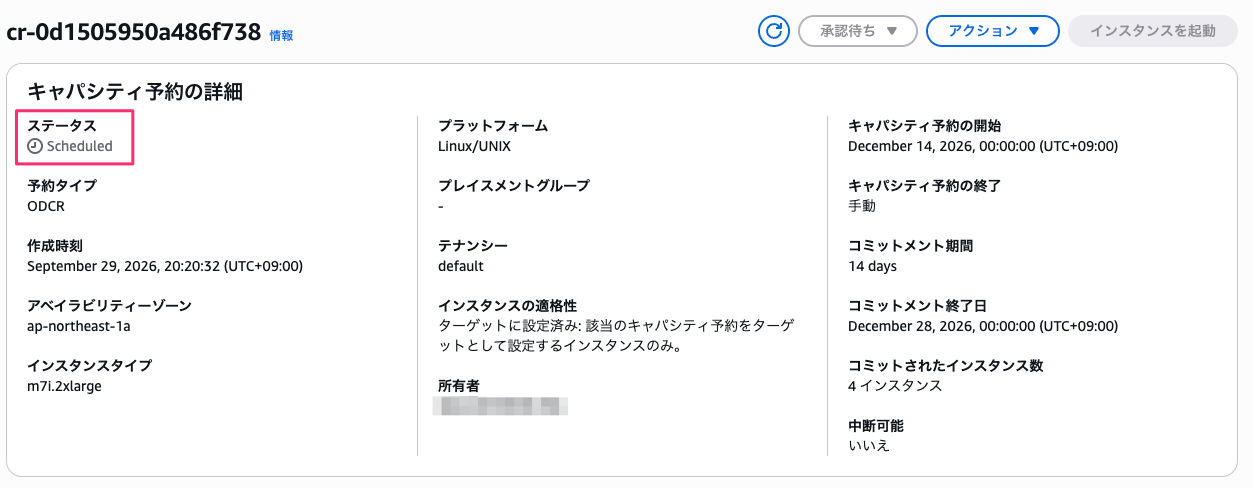Open the 承認待ち dropdown
The image size is (1253, 488).
click(x=858, y=31)
